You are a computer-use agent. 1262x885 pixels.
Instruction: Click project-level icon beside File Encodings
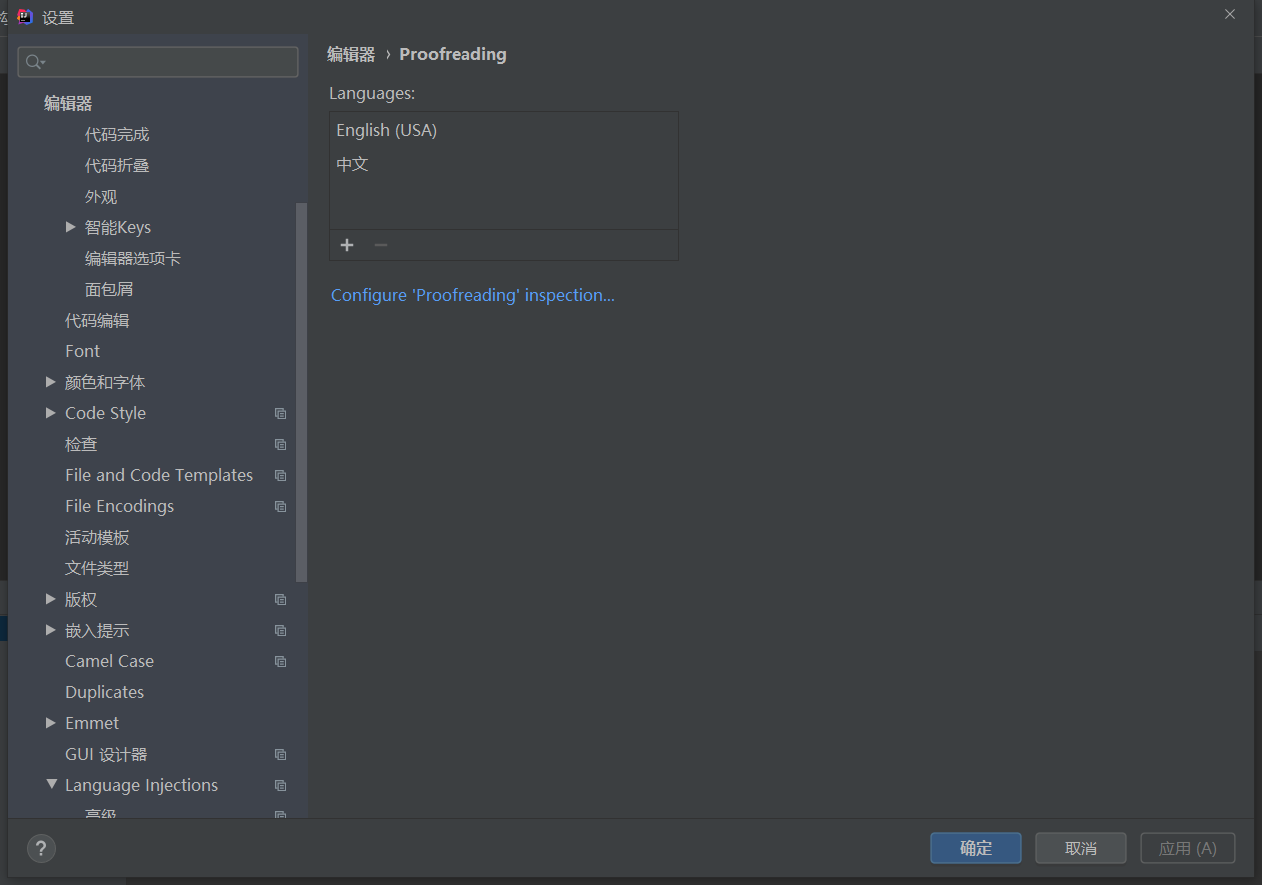click(281, 507)
